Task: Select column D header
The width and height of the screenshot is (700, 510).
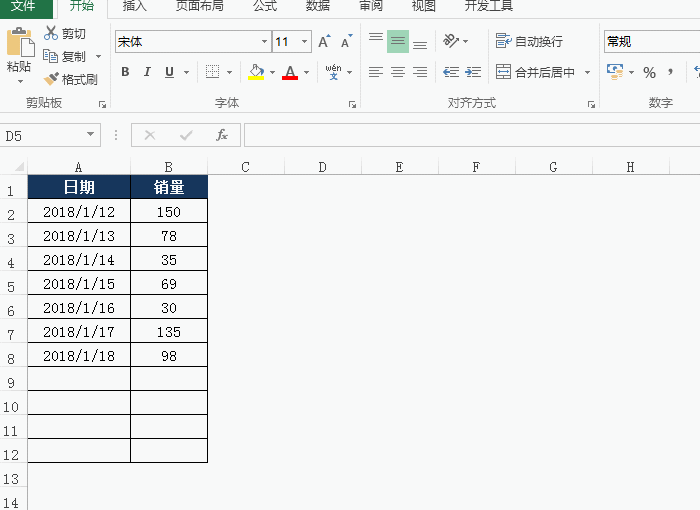Action: point(322,167)
